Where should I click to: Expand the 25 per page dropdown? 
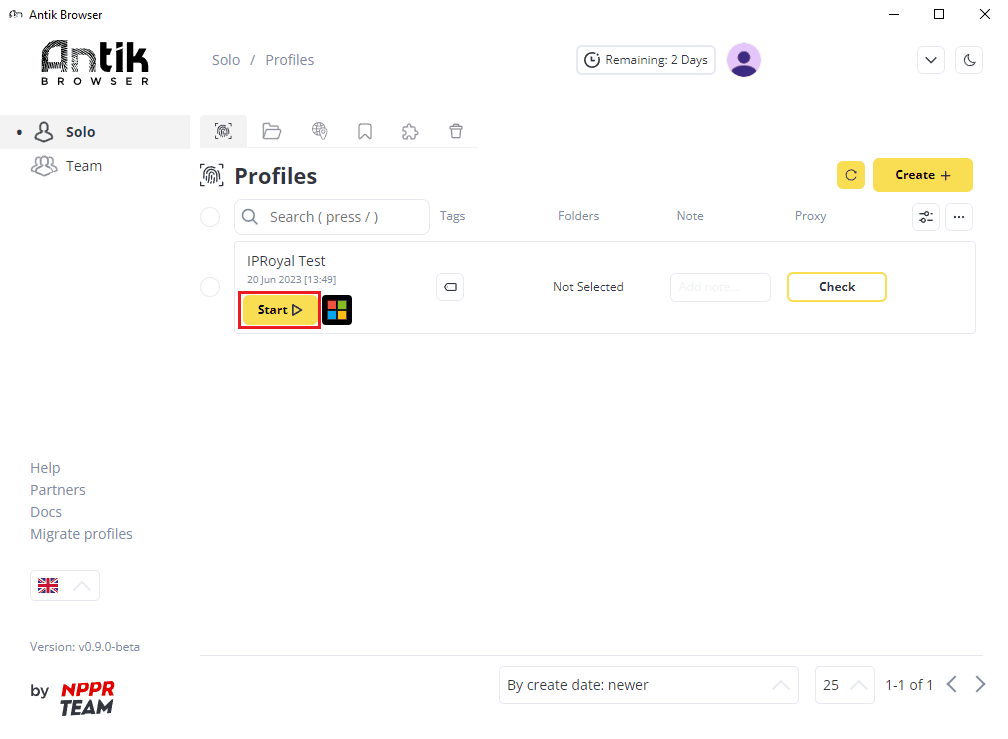coord(845,685)
